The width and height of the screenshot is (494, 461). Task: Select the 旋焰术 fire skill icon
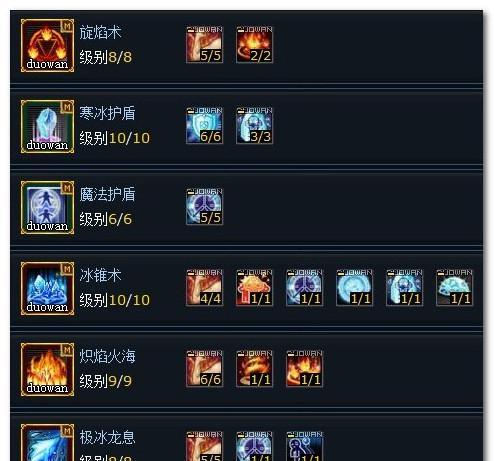47,45
